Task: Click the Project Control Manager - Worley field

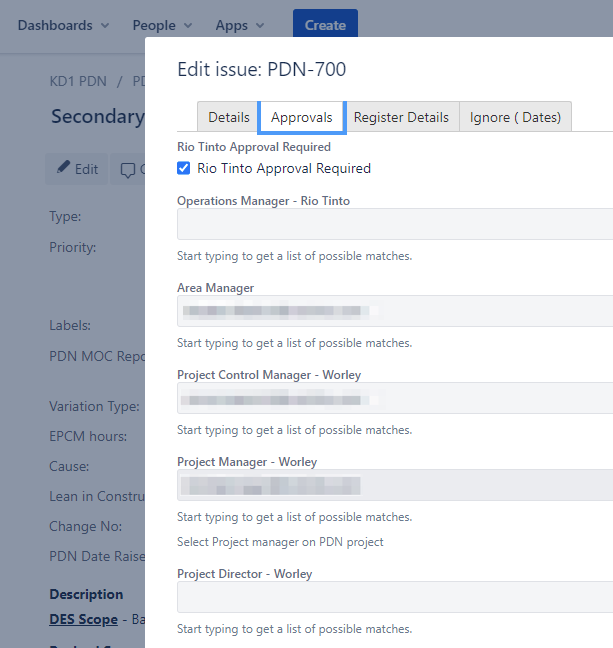Action: coord(395,398)
